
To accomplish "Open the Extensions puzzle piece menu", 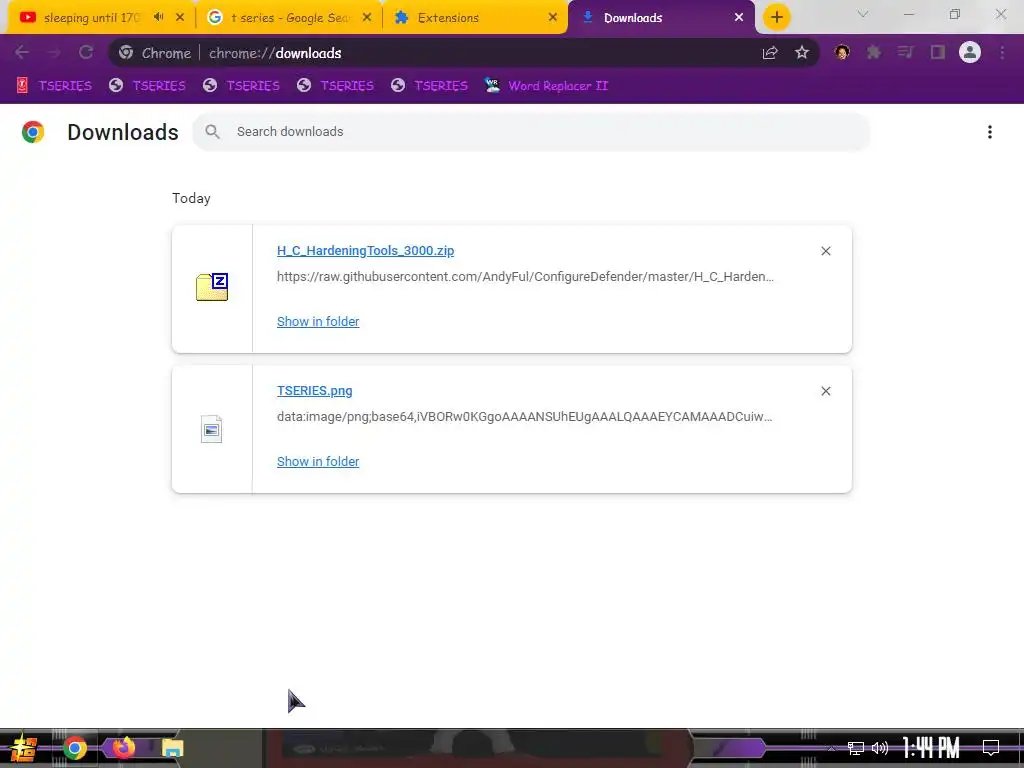I will pos(874,53).
